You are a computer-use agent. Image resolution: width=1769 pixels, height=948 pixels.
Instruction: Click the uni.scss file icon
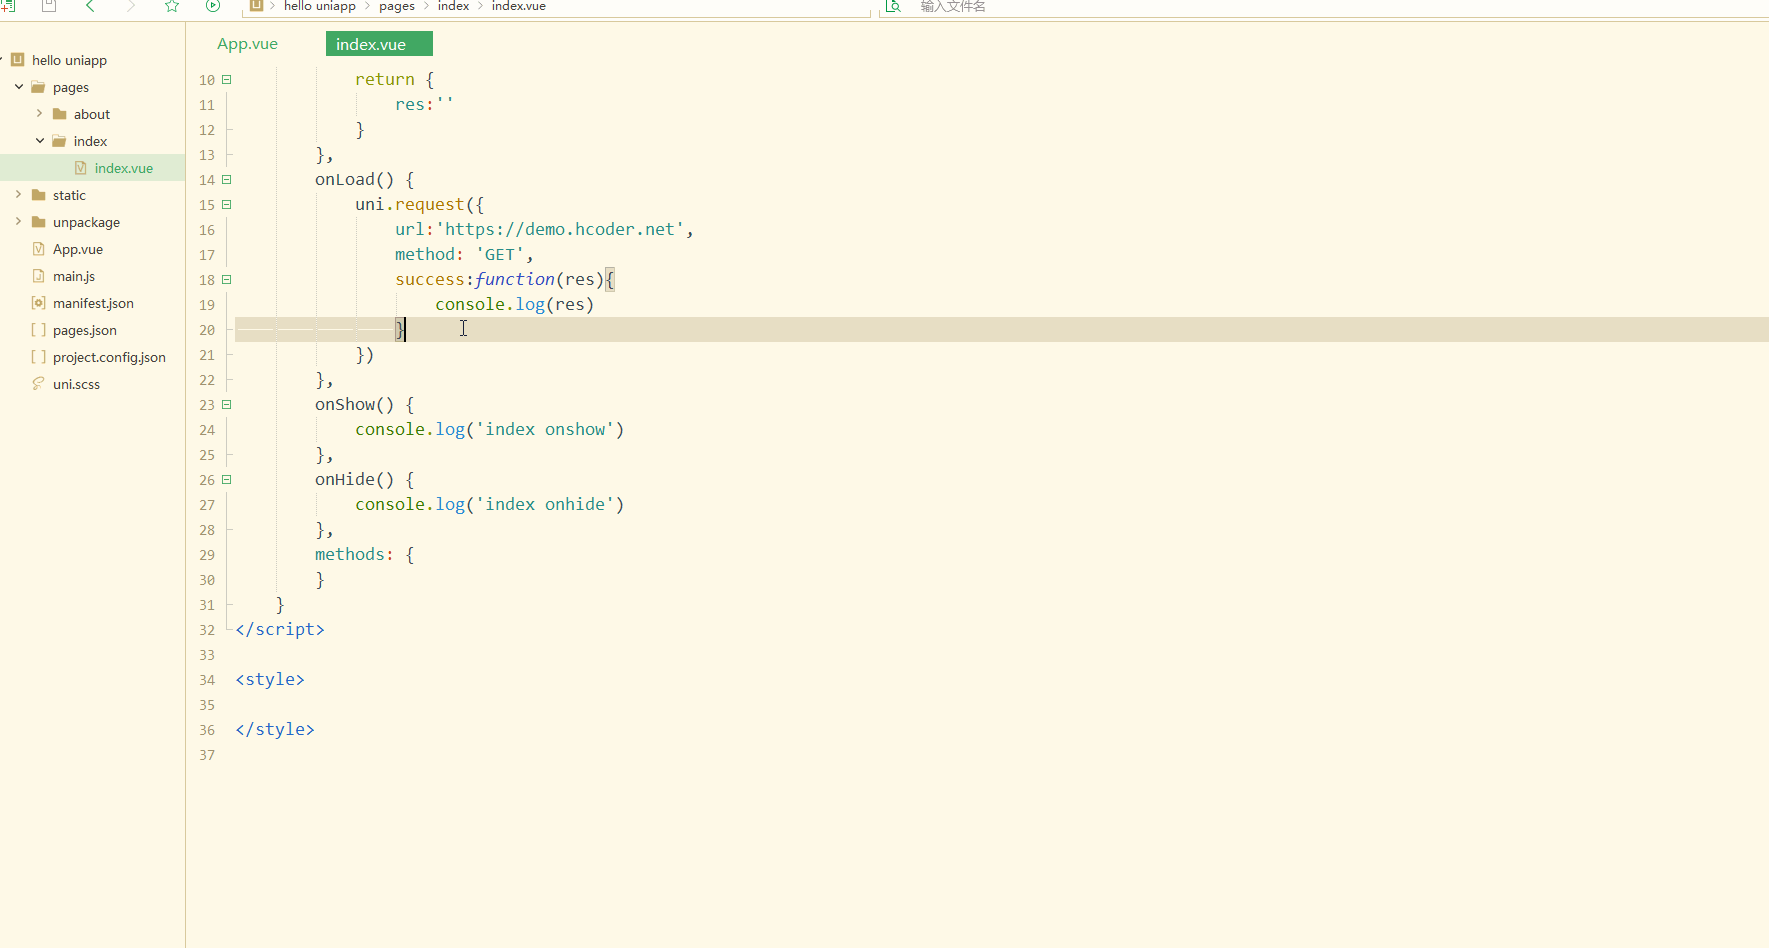coord(38,384)
